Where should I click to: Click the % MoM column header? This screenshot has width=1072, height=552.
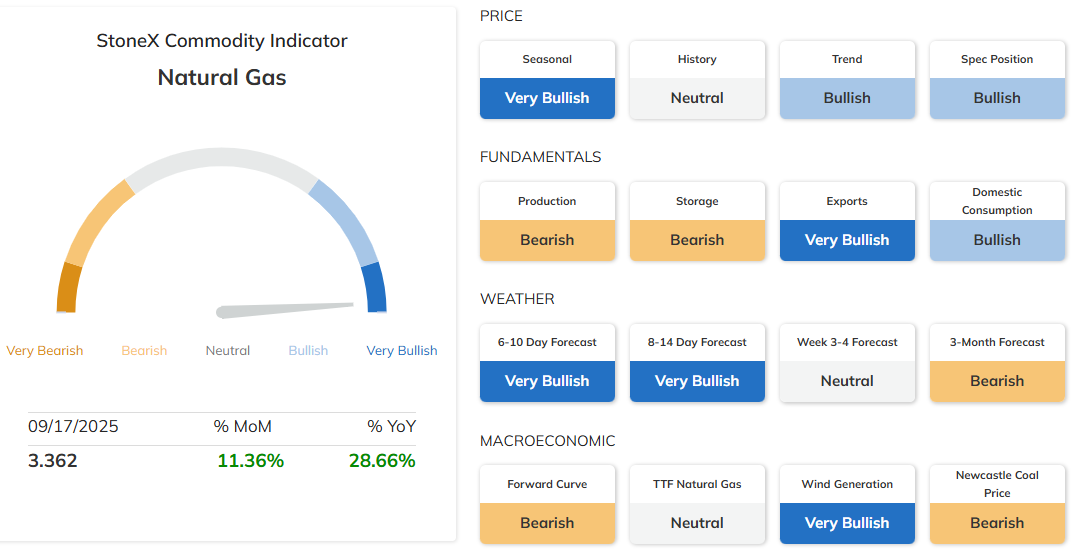click(242, 427)
